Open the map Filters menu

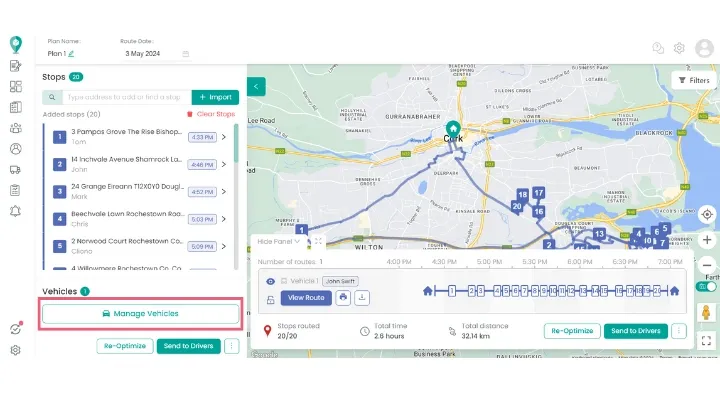(692, 80)
